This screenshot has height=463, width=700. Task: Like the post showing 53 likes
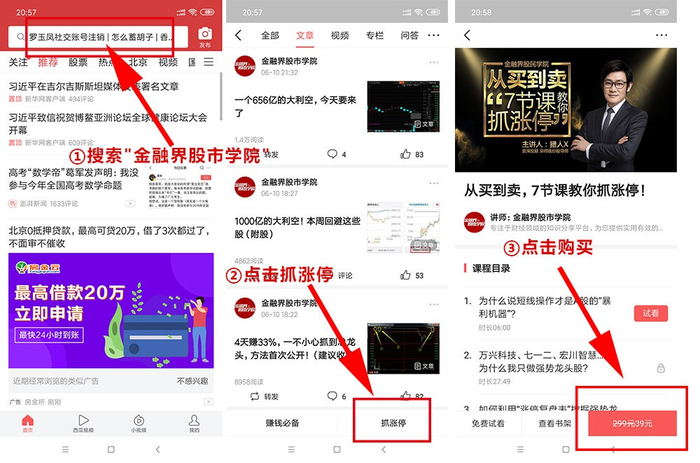pos(405,275)
